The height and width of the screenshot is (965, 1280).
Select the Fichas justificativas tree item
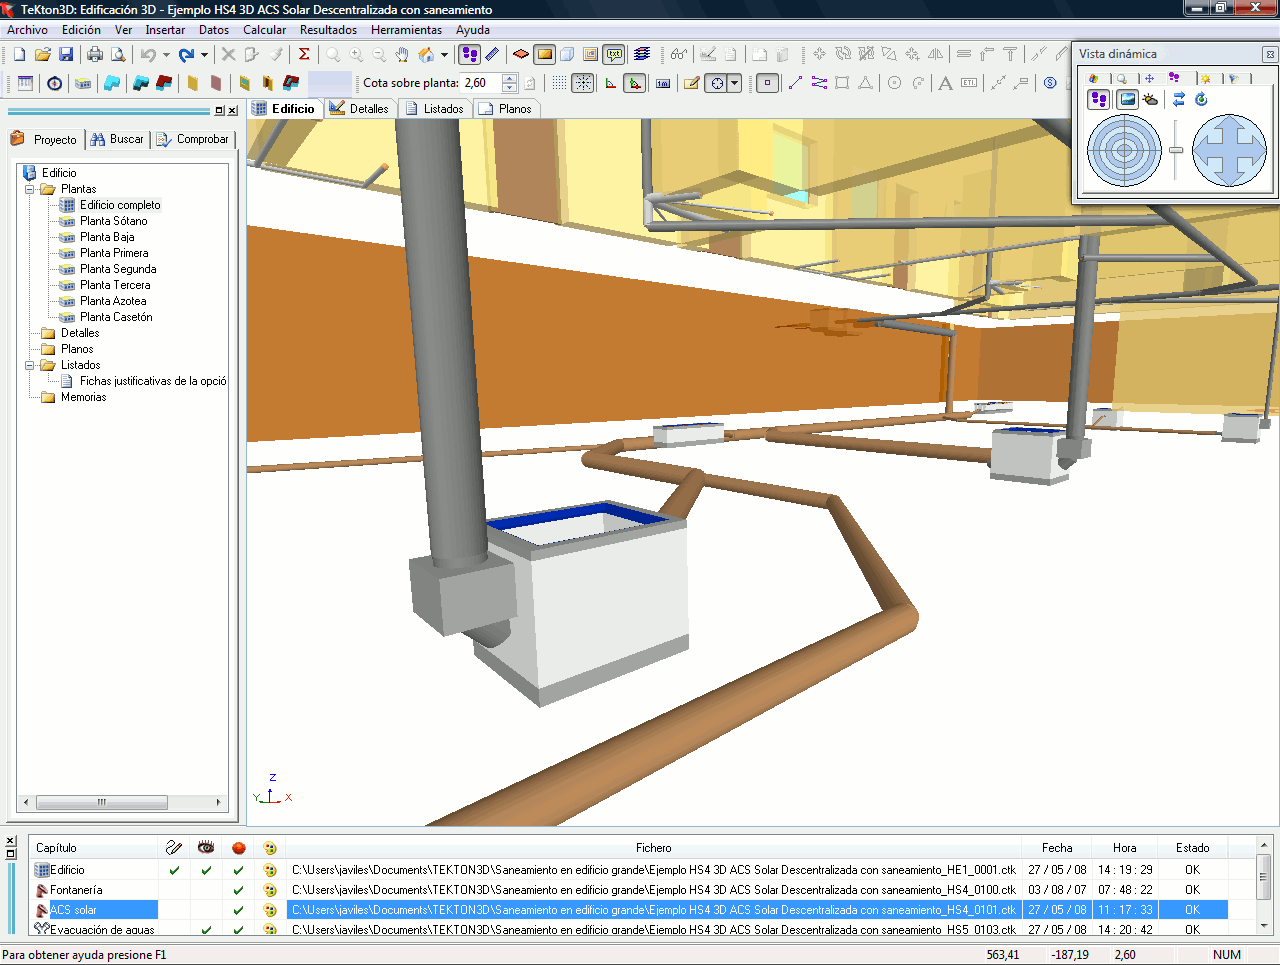(153, 381)
